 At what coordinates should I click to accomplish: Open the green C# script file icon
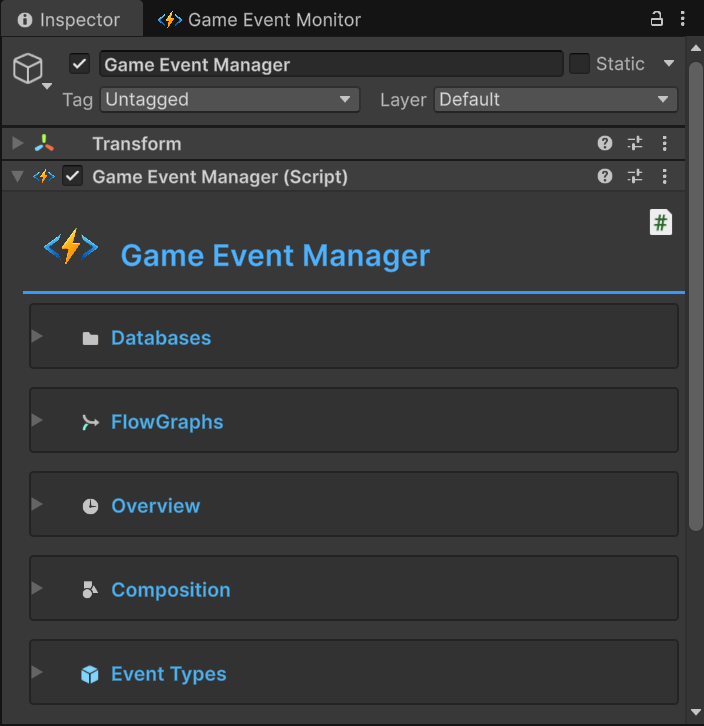[x=660, y=222]
